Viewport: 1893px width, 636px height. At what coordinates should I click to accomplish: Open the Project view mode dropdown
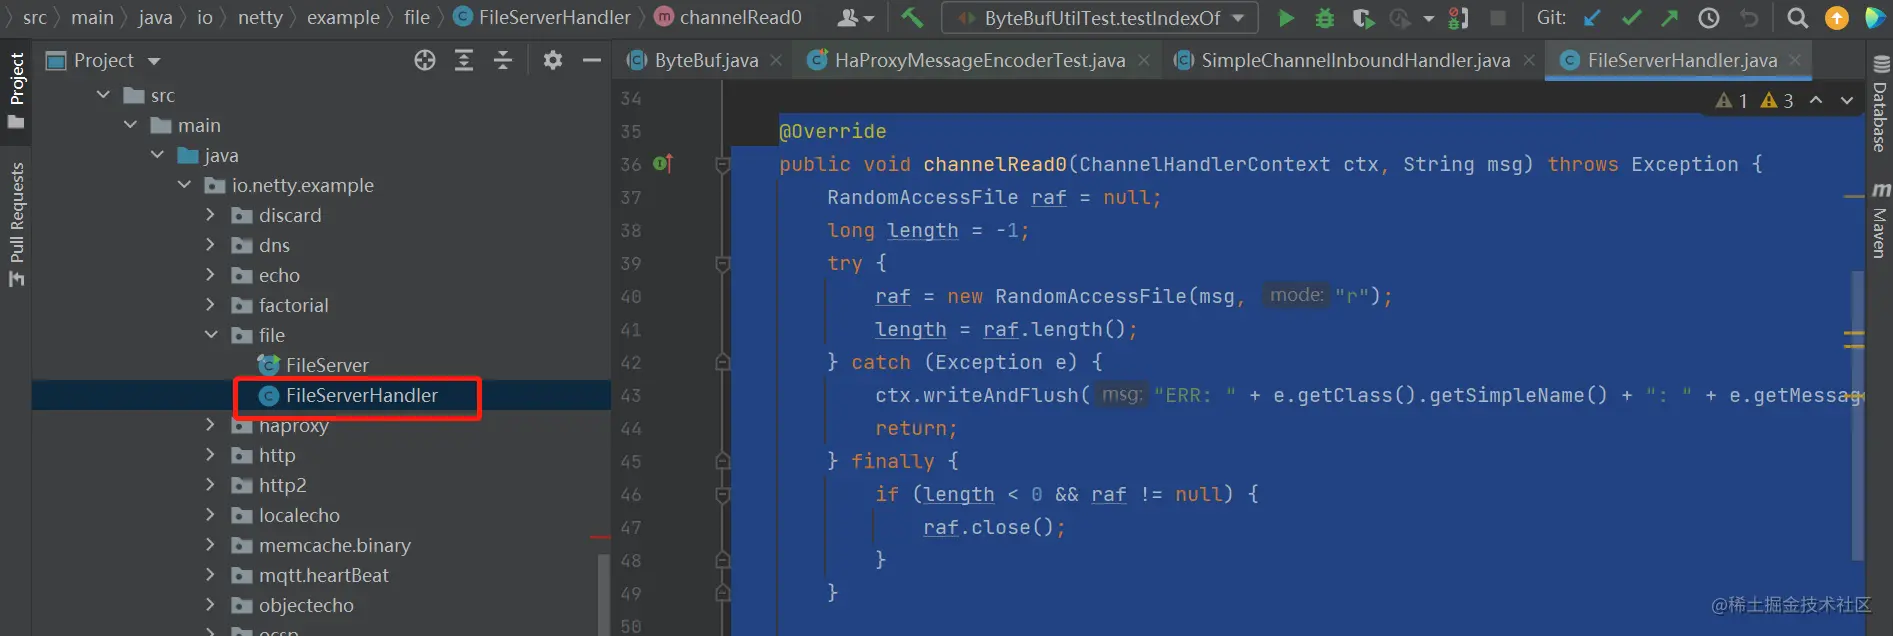154,61
